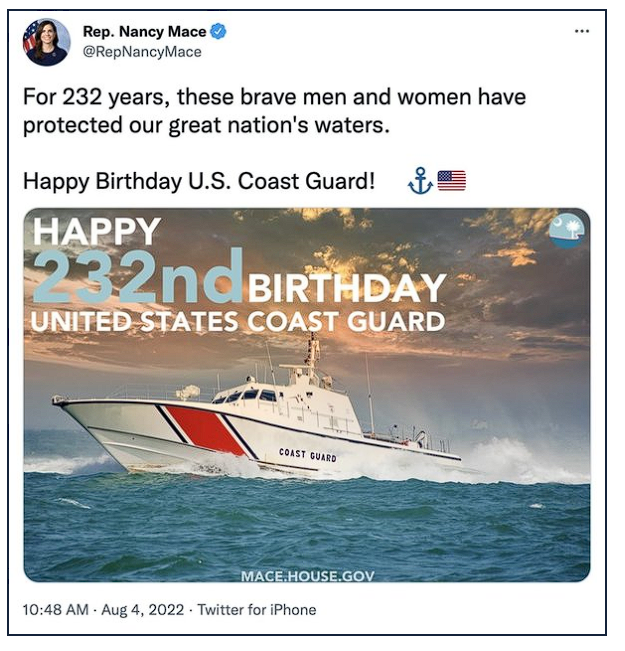Click Rep. Nancy Mace's profile avatar
The image size is (625, 651).
coord(46,42)
